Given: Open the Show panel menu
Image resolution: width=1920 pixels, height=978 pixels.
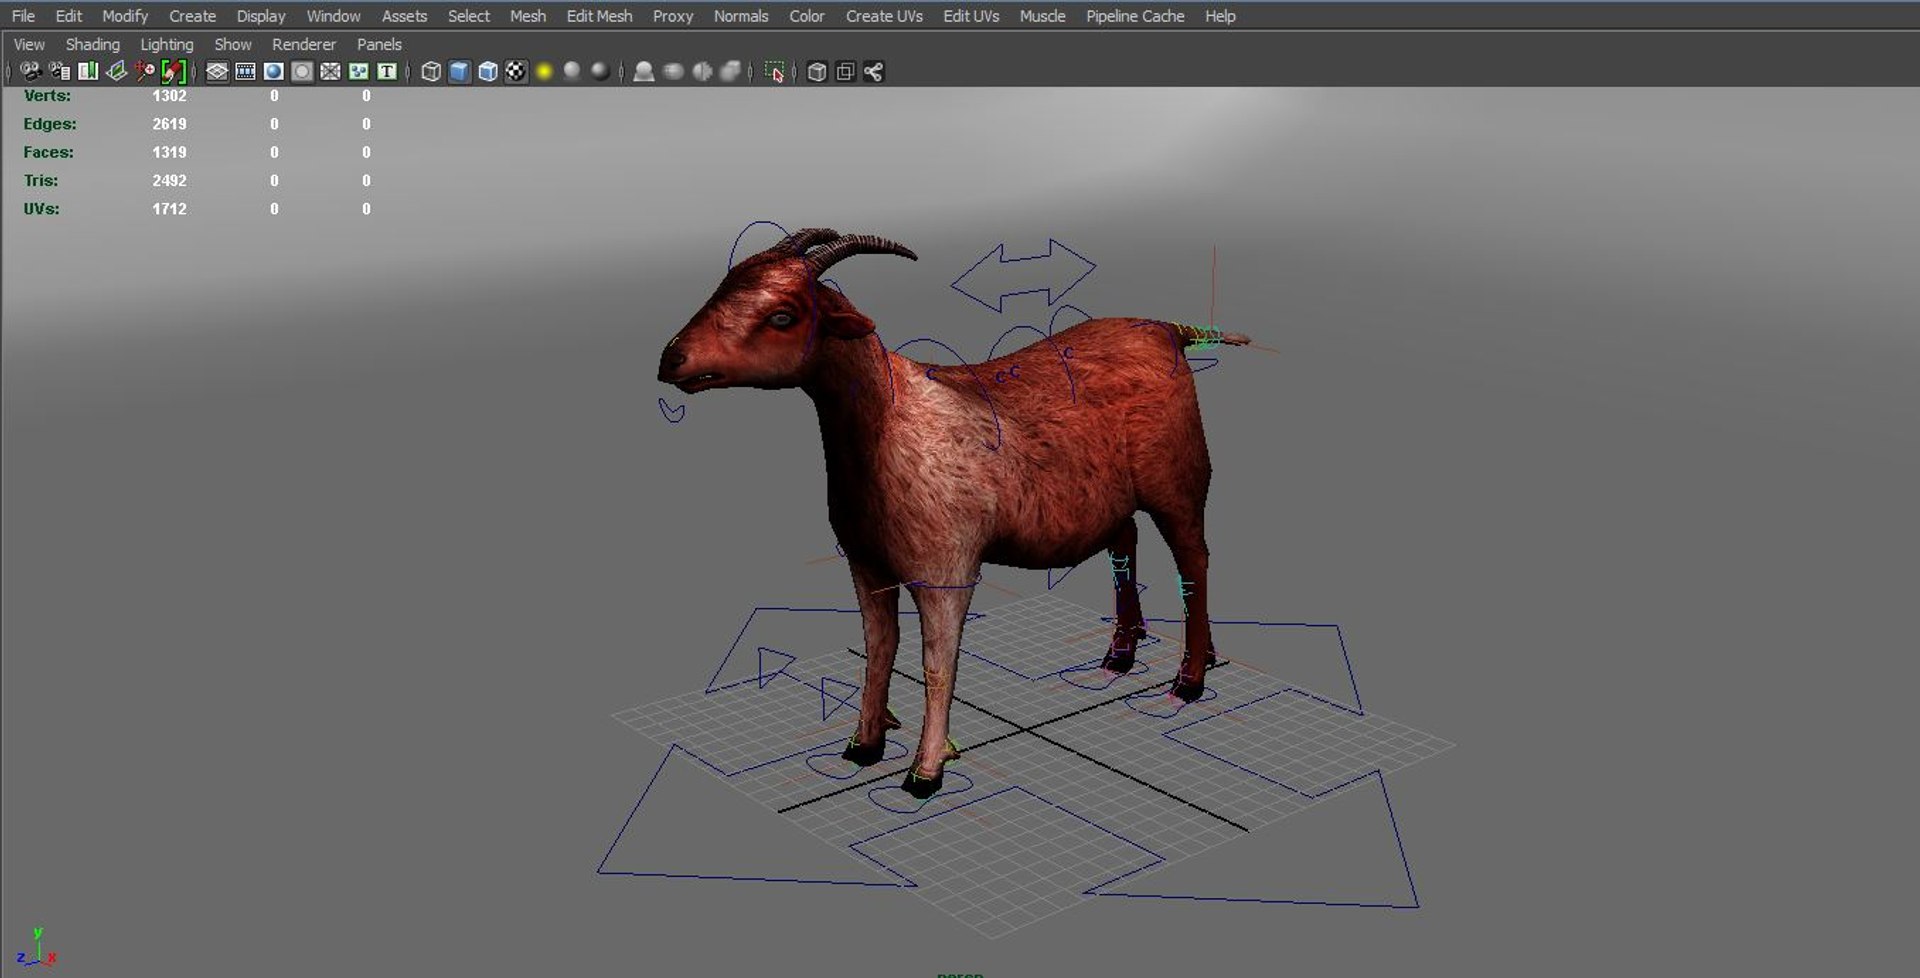Looking at the screenshot, I should (x=233, y=44).
